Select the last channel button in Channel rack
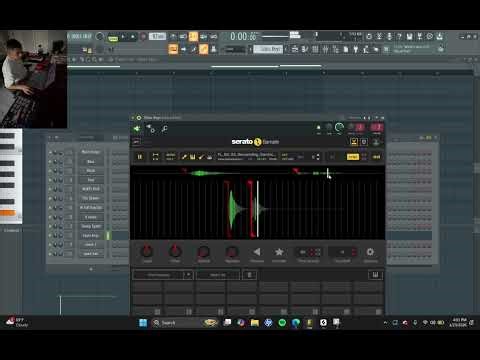 [x=91, y=254]
